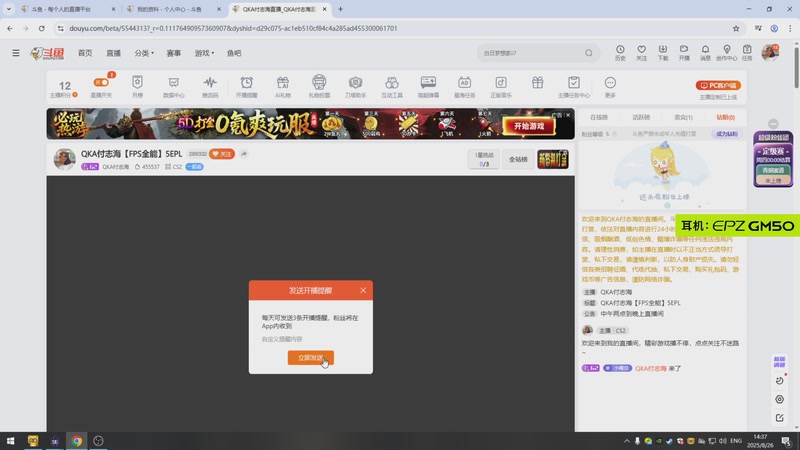800x450 pixels.
Task: Click the 主播积分 score of 12
Action: coord(64,86)
